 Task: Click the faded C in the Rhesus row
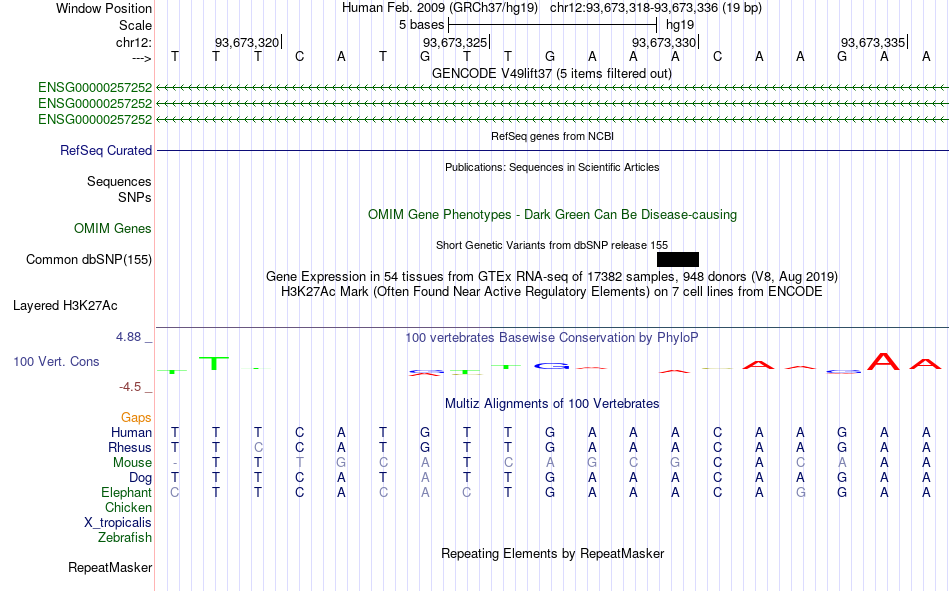click(x=258, y=447)
